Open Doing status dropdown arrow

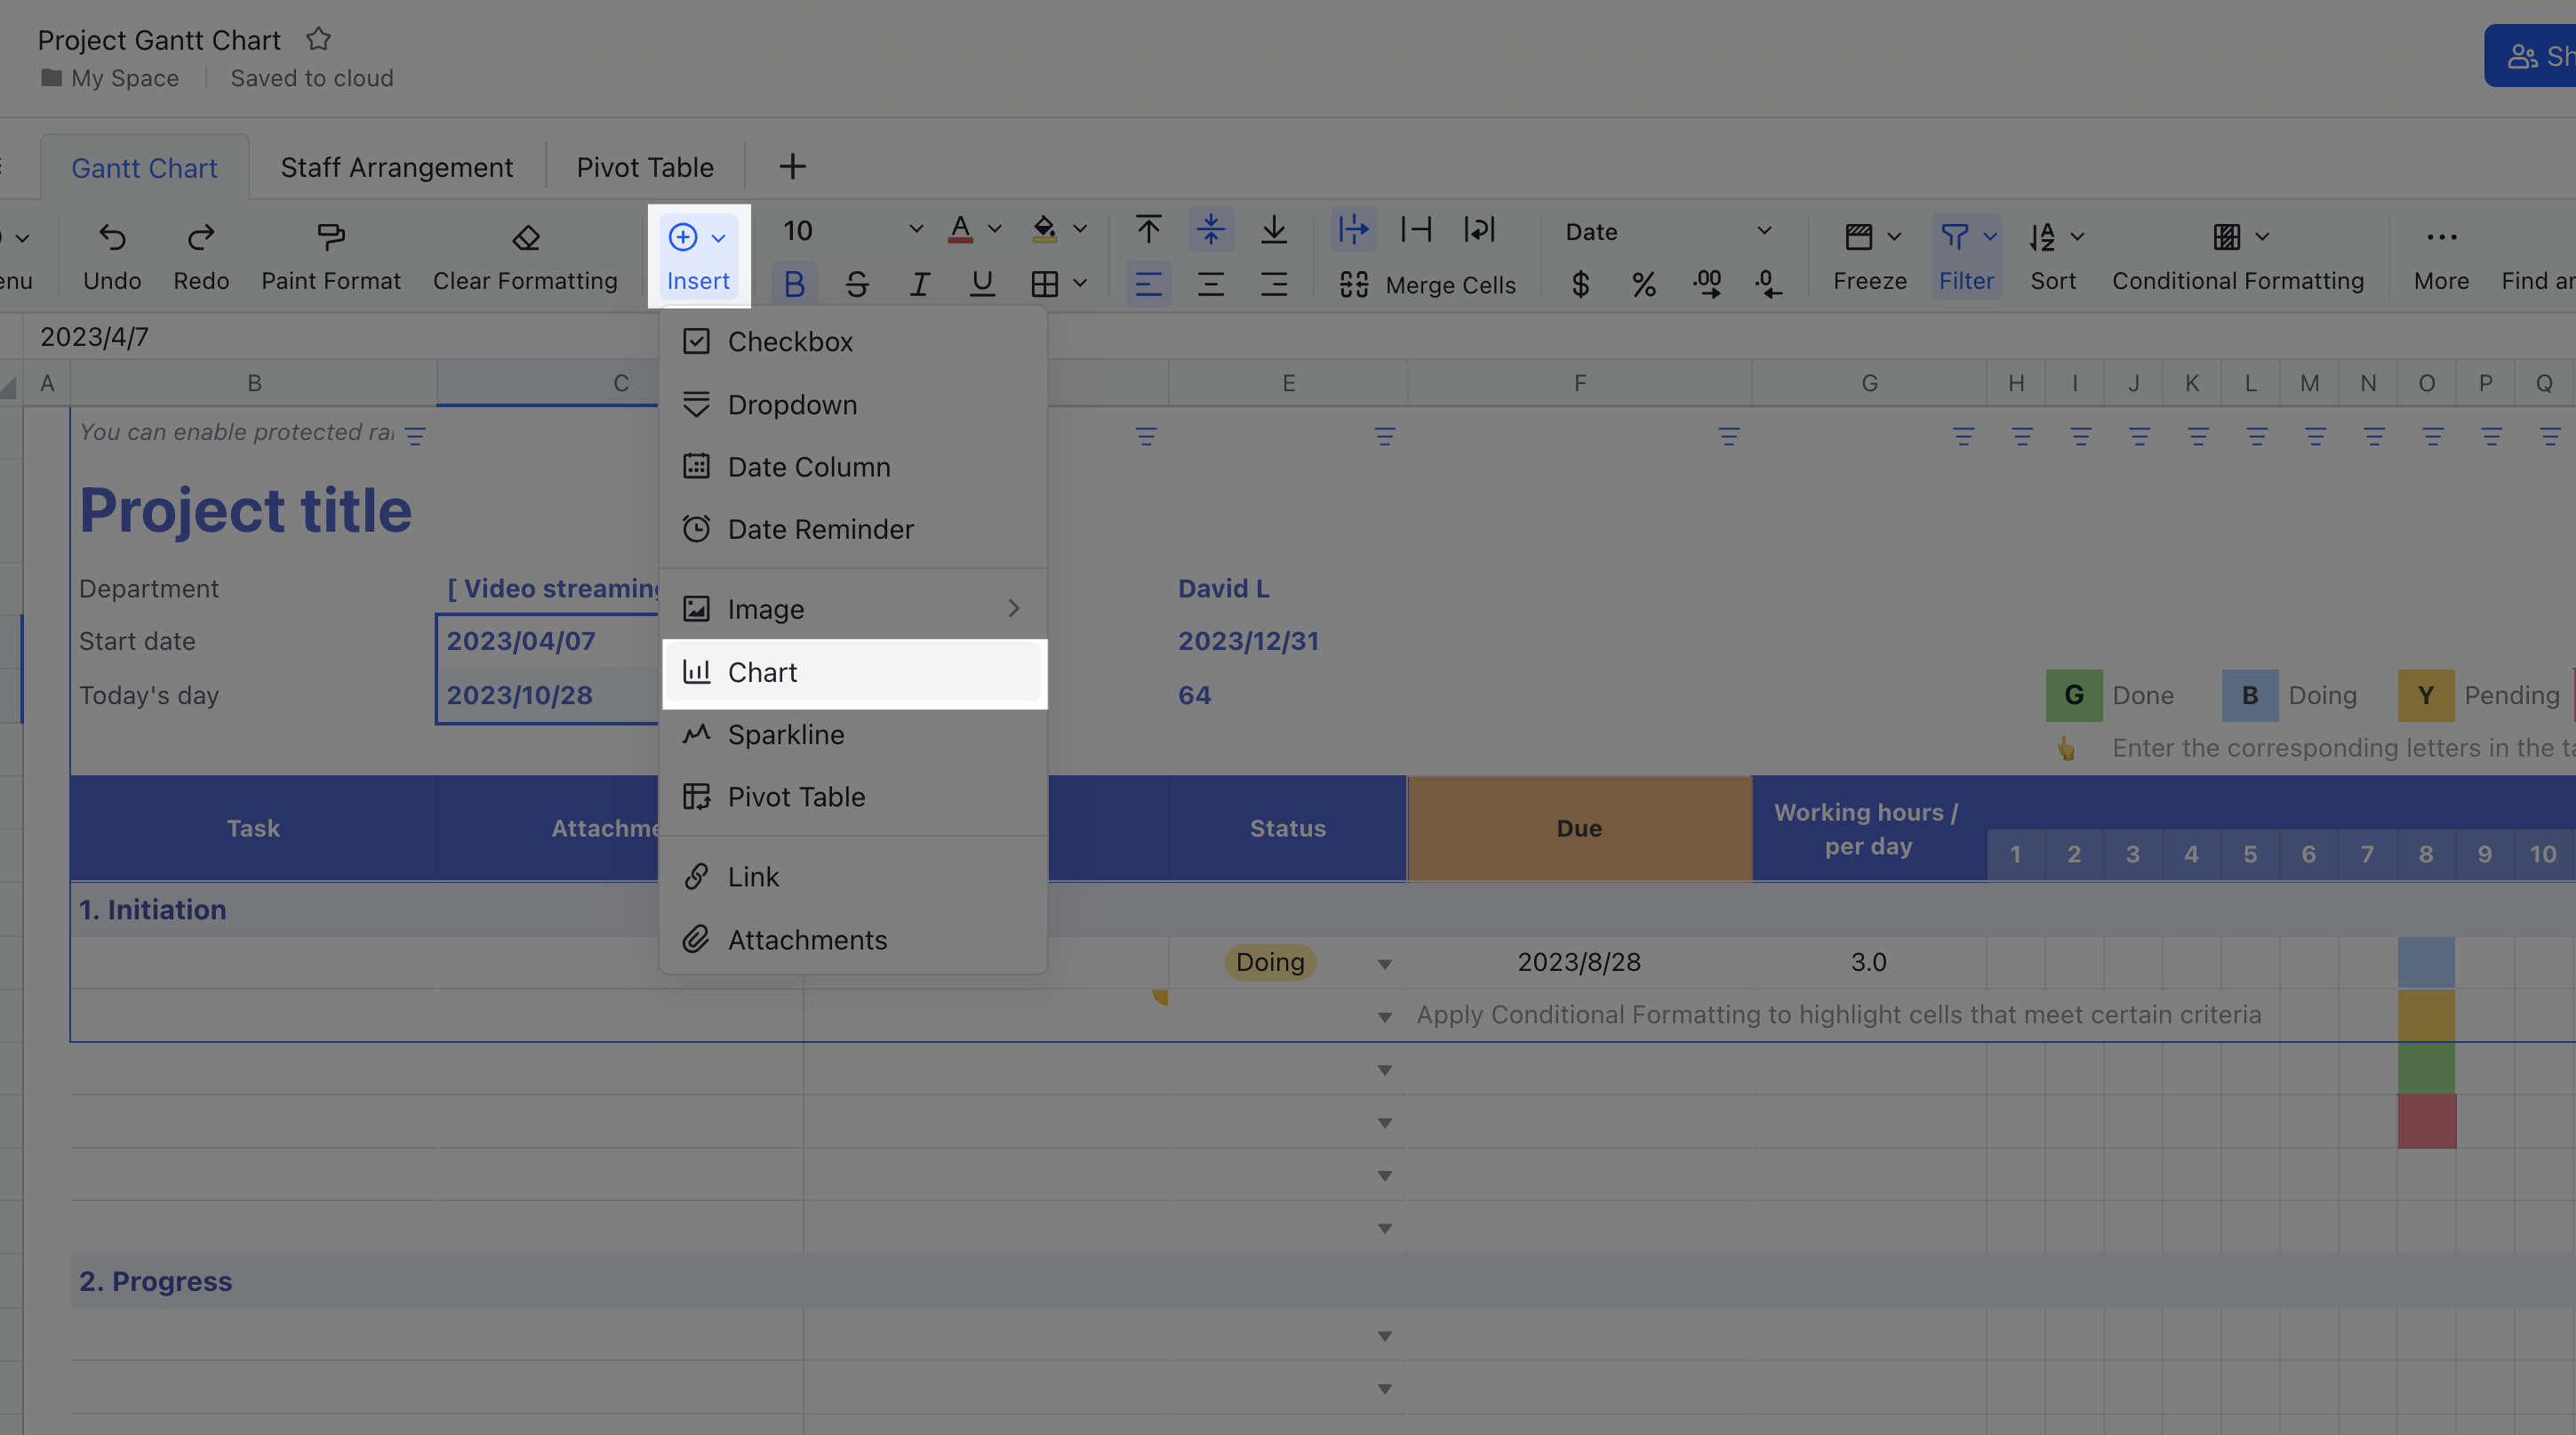(x=1384, y=964)
